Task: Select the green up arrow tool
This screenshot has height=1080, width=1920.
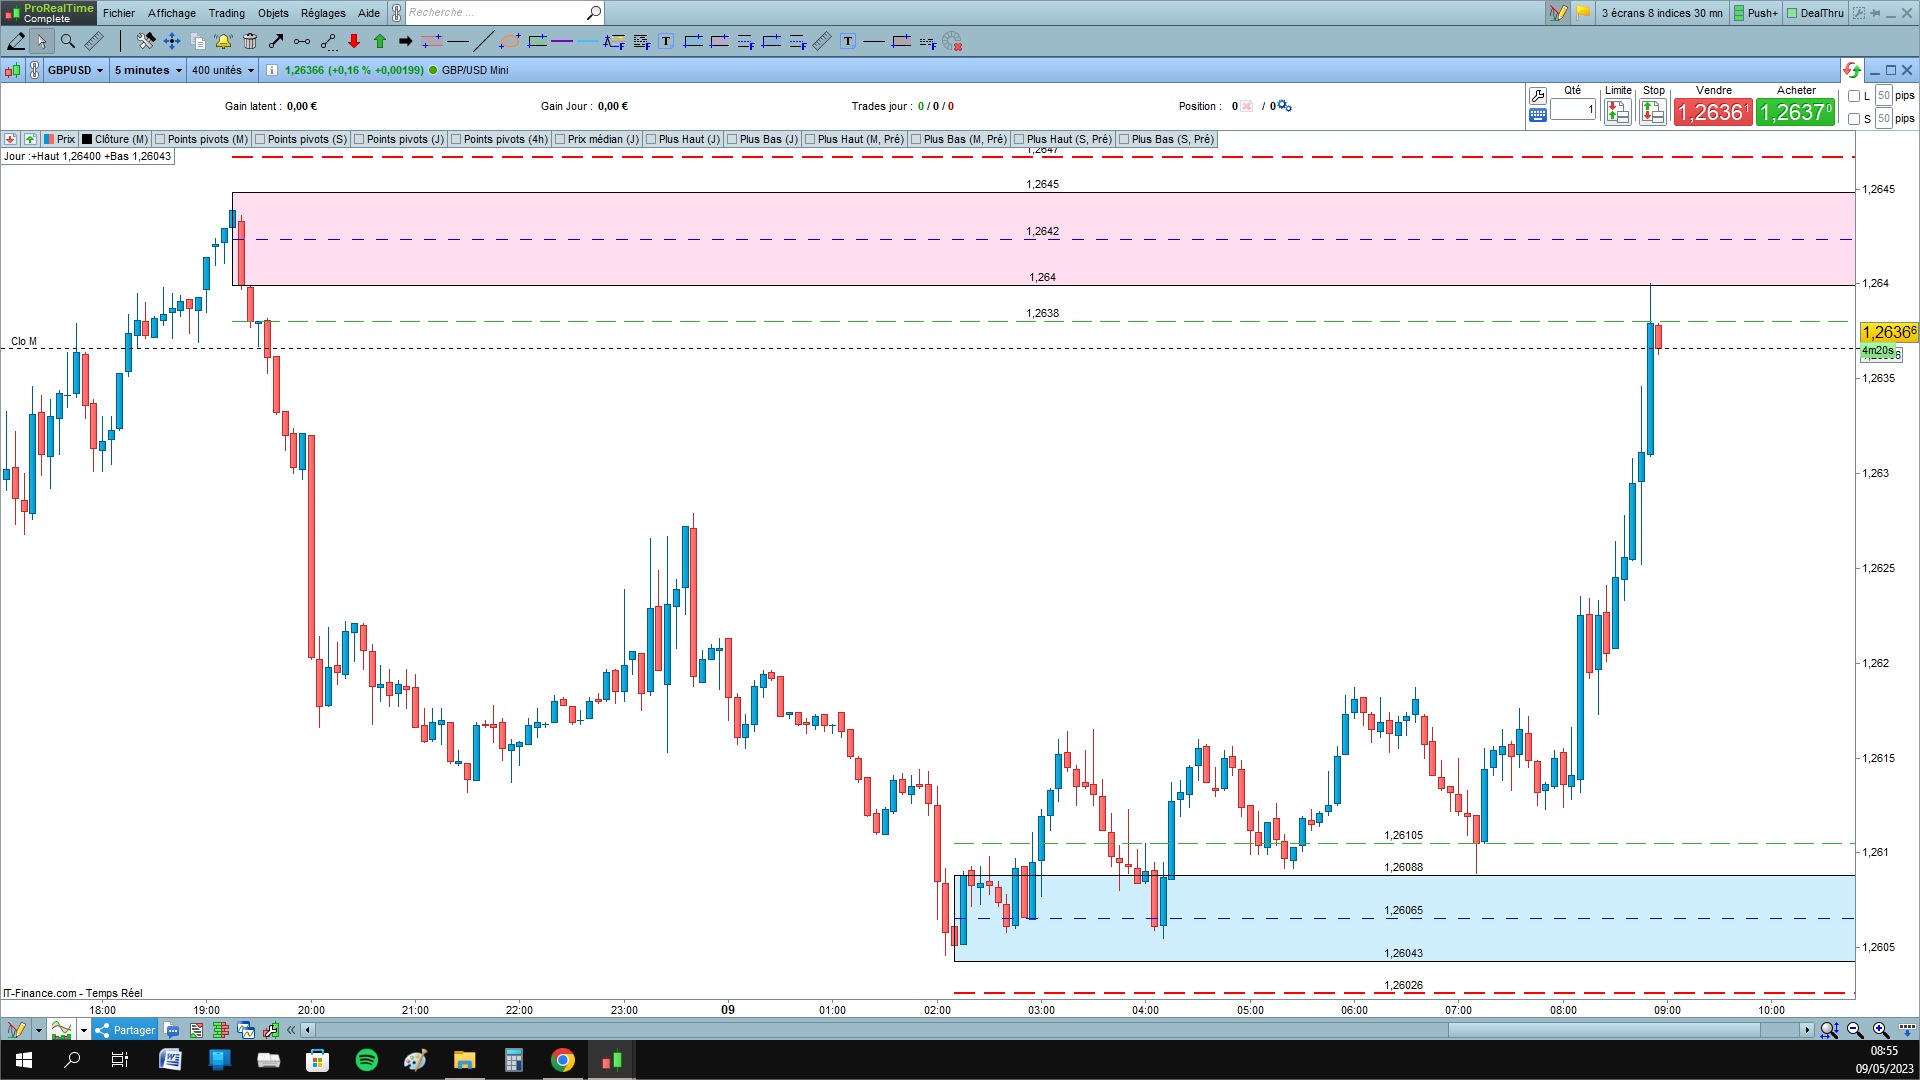Action: click(380, 41)
